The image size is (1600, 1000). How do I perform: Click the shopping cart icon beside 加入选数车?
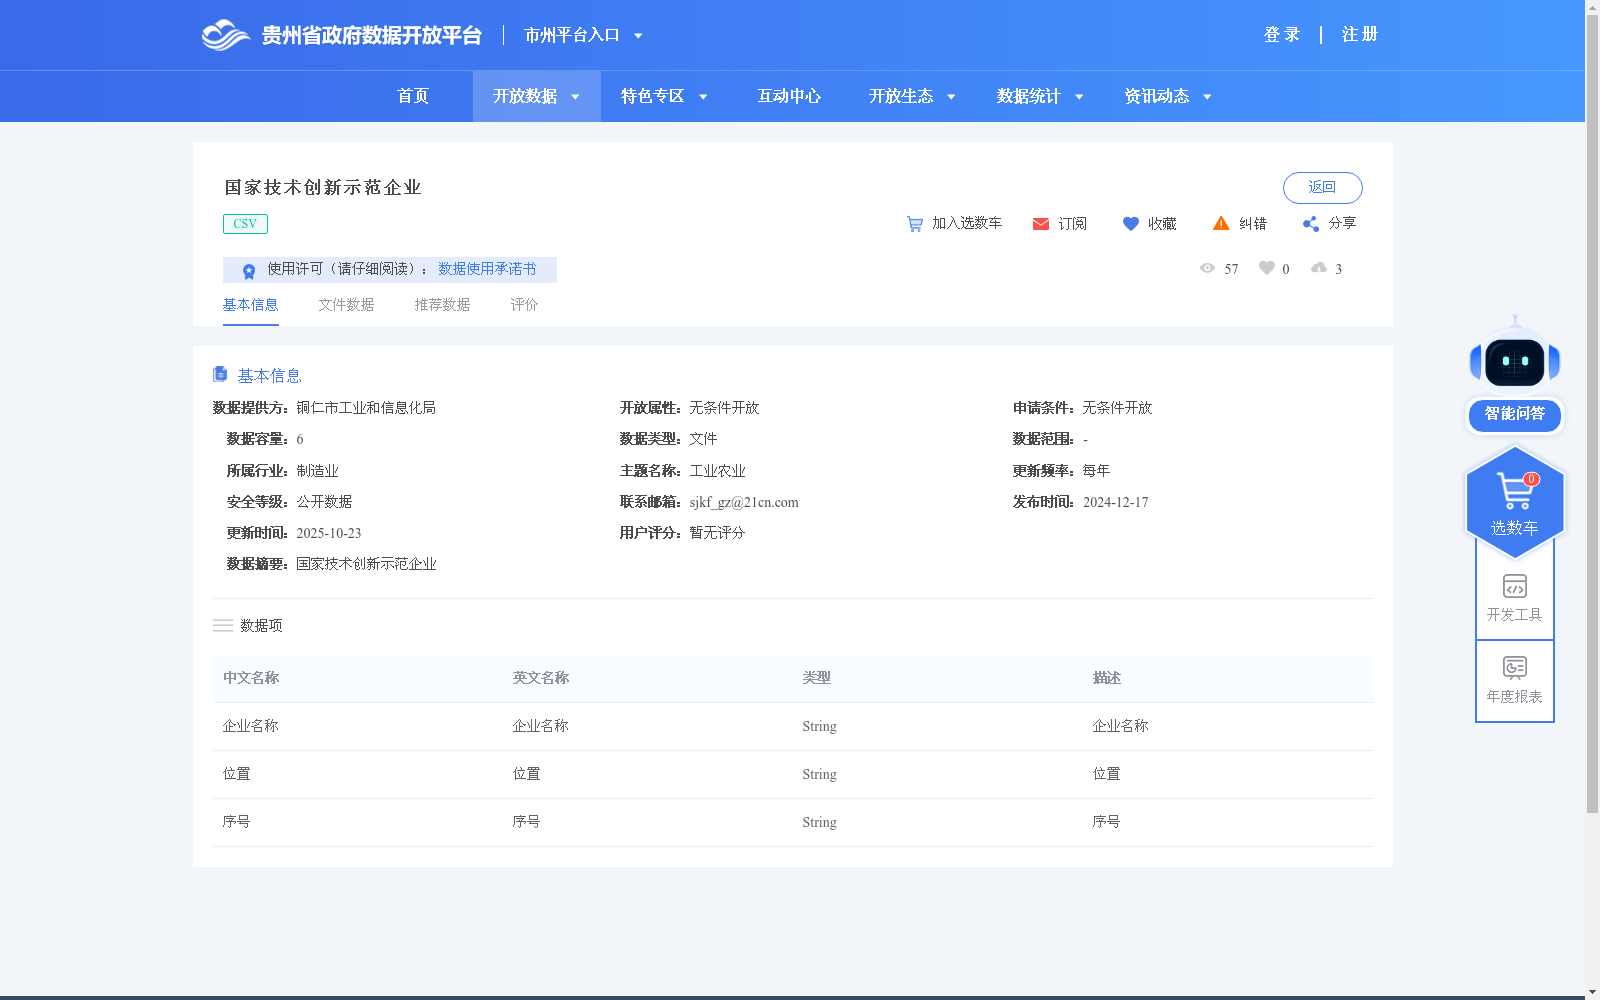tap(914, 224)
